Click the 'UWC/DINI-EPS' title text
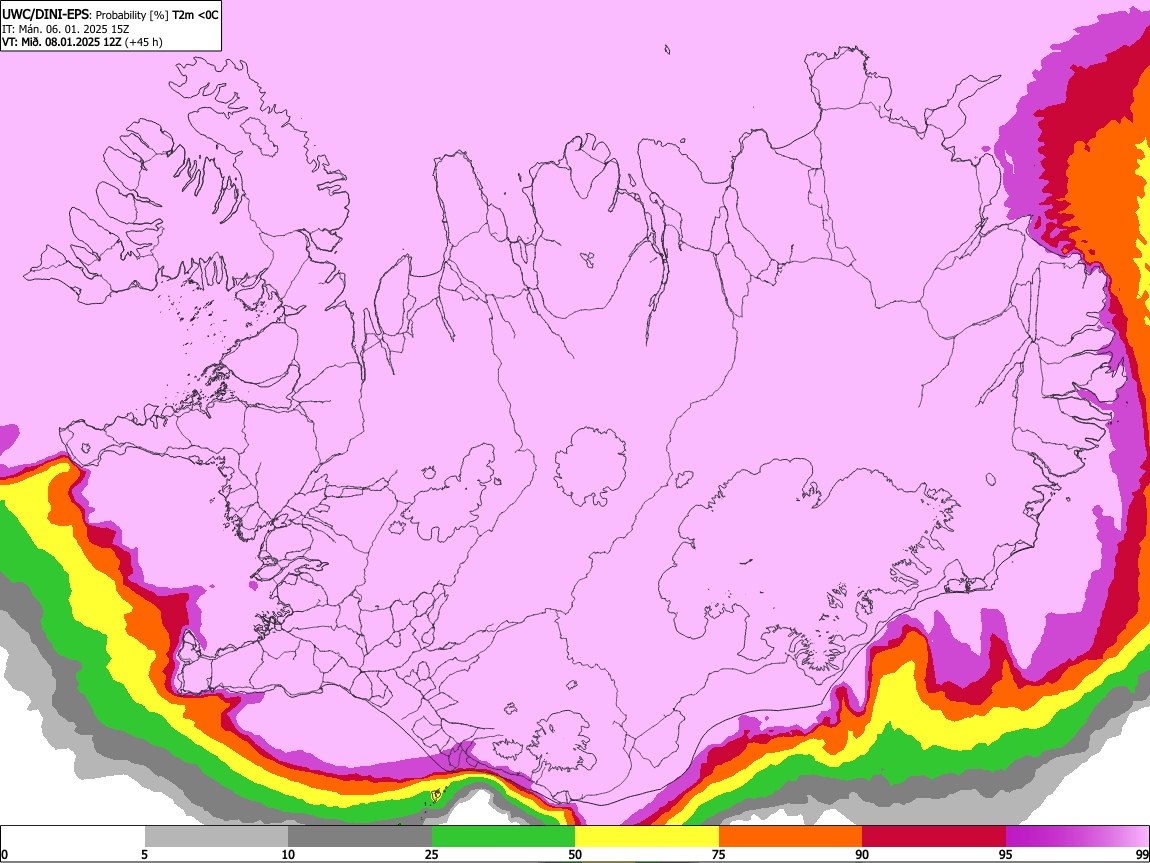 coord(44,15)
